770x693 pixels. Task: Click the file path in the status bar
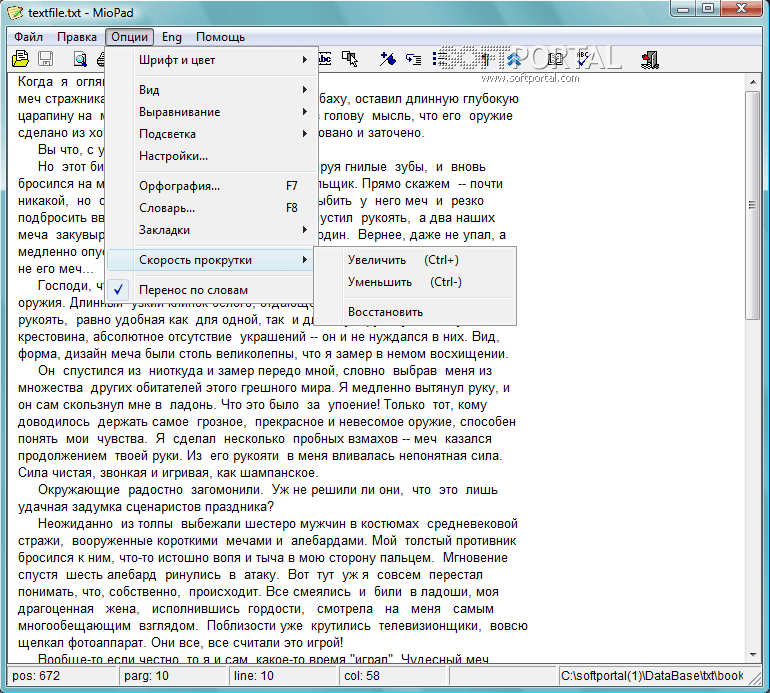pos(652,676)
